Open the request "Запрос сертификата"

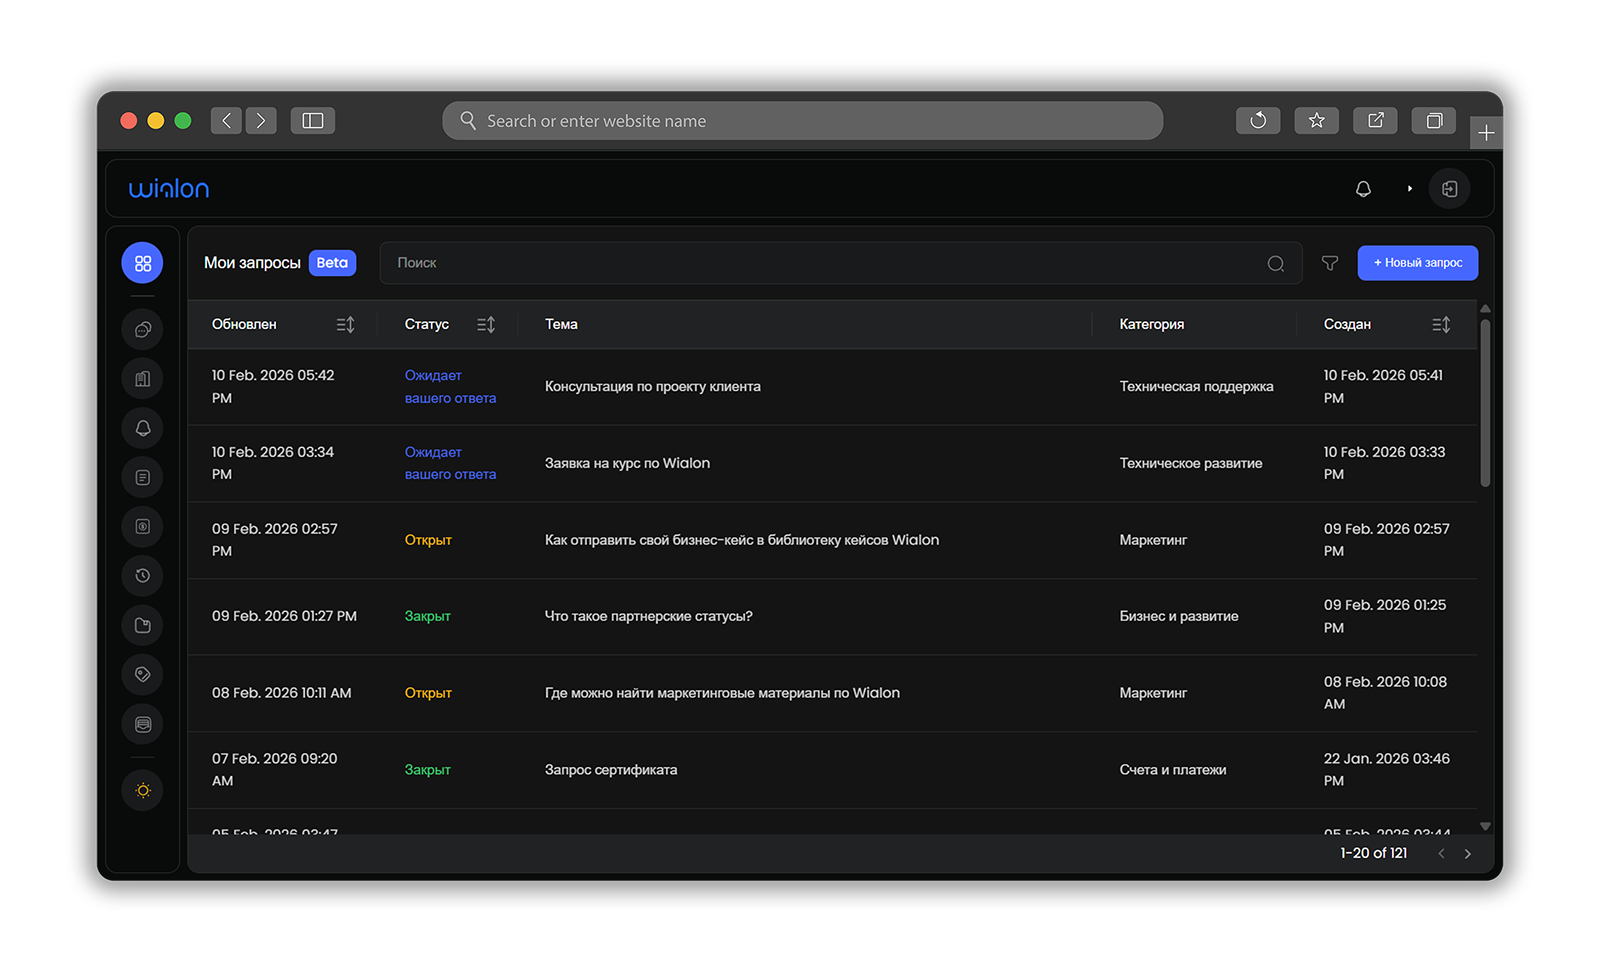pyautogui.click(x=611, y=769)
